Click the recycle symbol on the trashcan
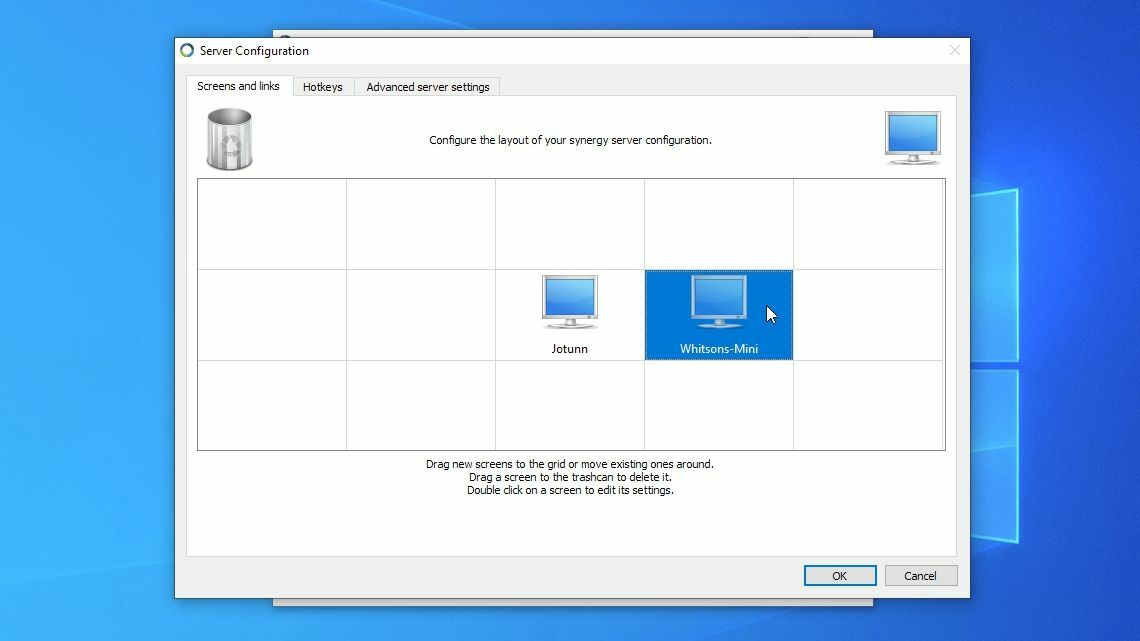 (231, 145)
